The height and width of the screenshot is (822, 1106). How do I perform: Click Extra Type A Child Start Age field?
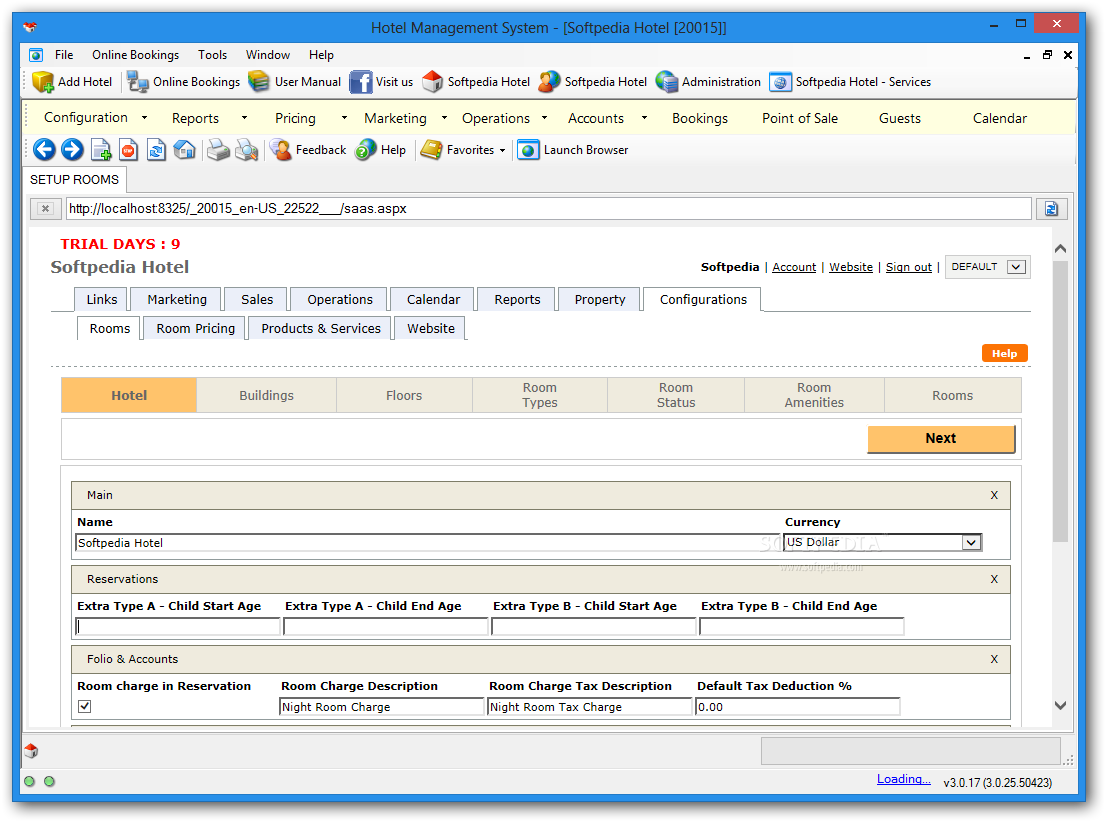coord(178,627)
